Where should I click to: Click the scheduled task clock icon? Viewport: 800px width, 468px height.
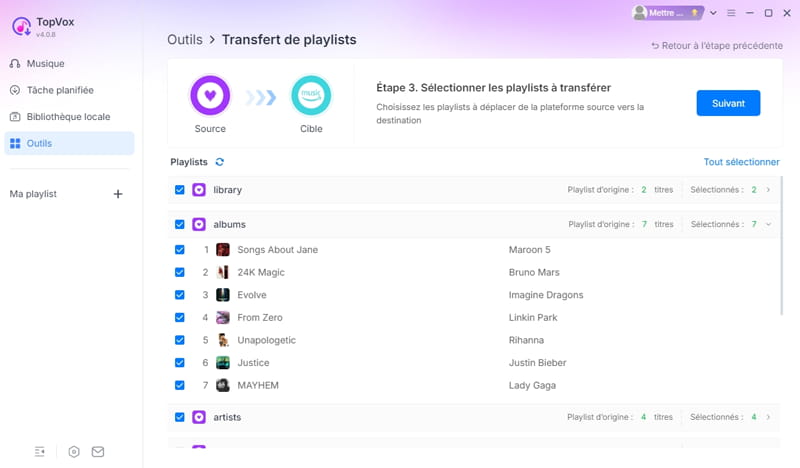(x=15, y=90)
